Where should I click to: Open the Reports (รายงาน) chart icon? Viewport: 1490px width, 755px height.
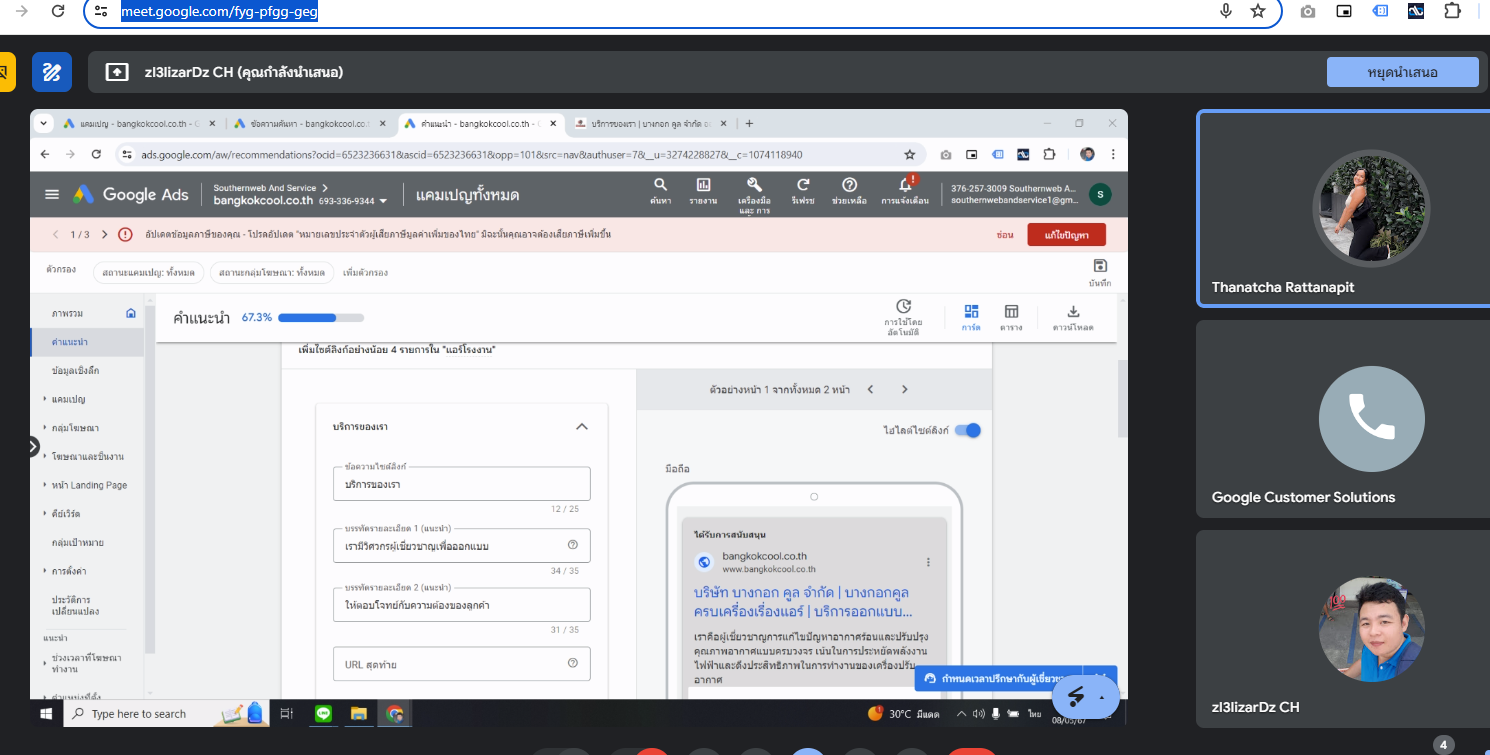click(703, 185)
